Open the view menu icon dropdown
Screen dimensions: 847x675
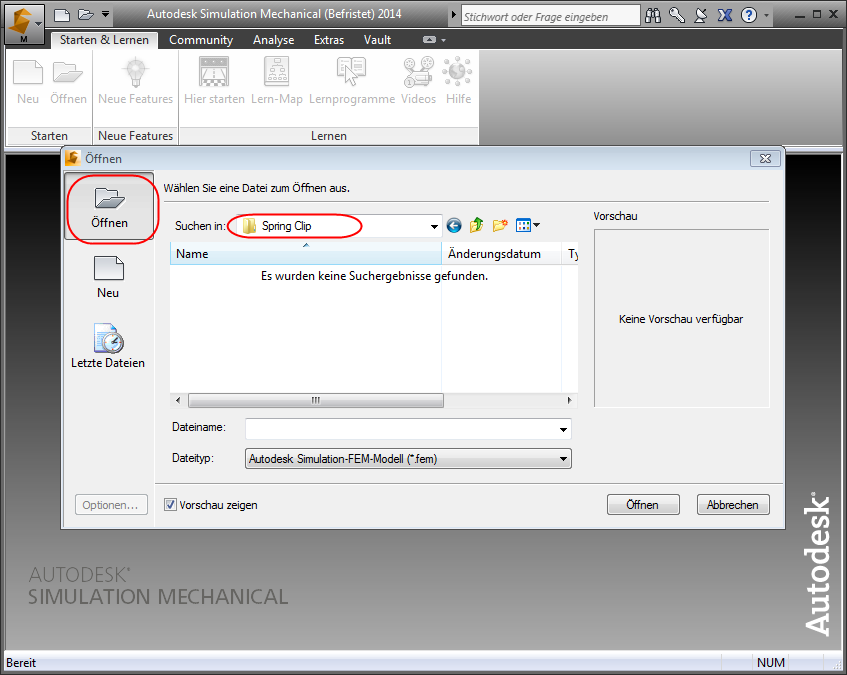coord(528,225)
